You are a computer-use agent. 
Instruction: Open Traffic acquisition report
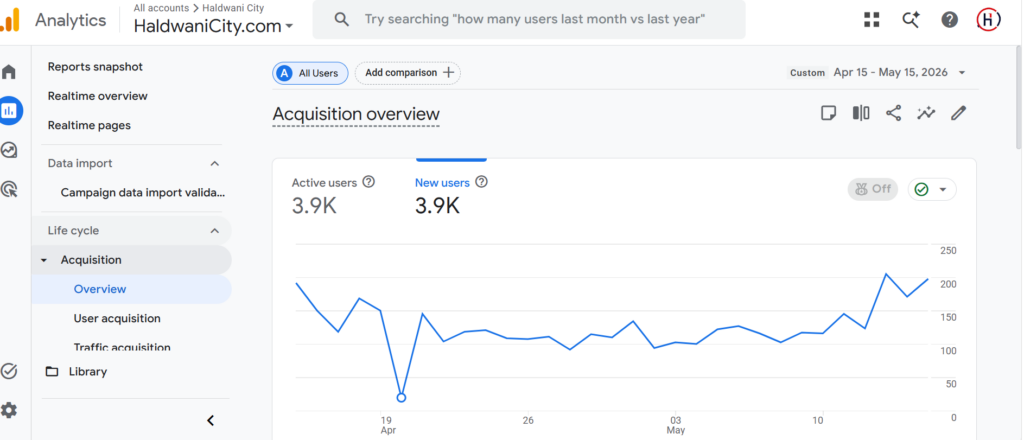point(122,347)
